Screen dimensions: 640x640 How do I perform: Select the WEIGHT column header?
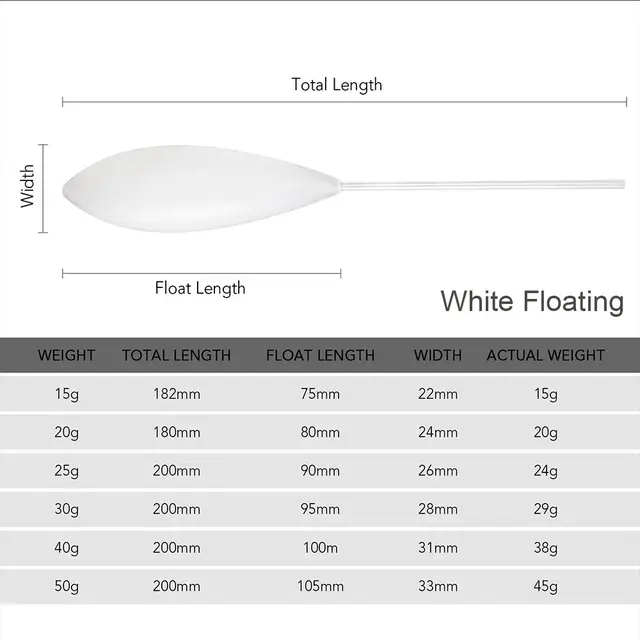click(x=67, y=355)
